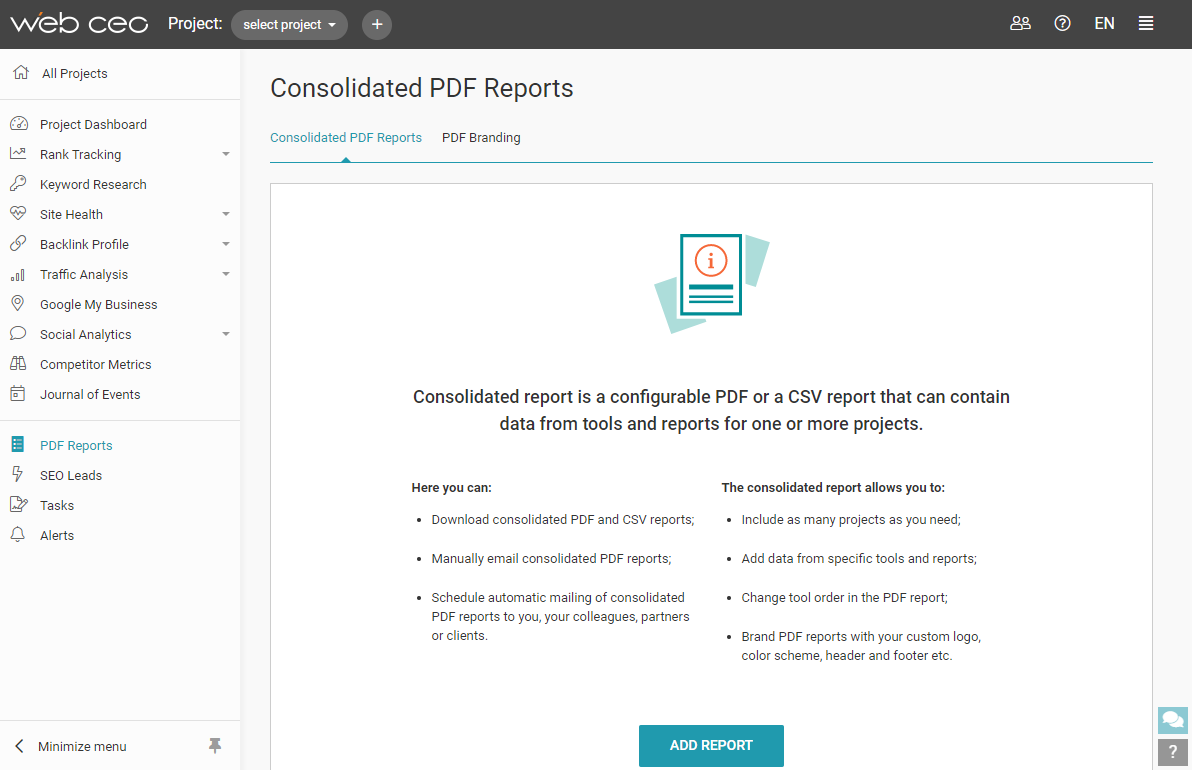This screenshot has width=1192, height=770.
Task: Toggle the sidebar pin icon
Action: coord(215,746)
